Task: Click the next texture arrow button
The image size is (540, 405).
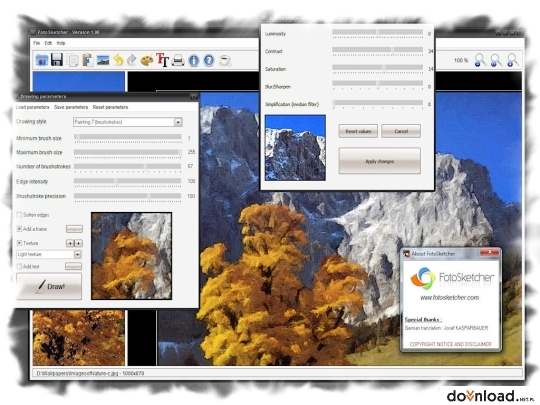Action: click(79, 243)
